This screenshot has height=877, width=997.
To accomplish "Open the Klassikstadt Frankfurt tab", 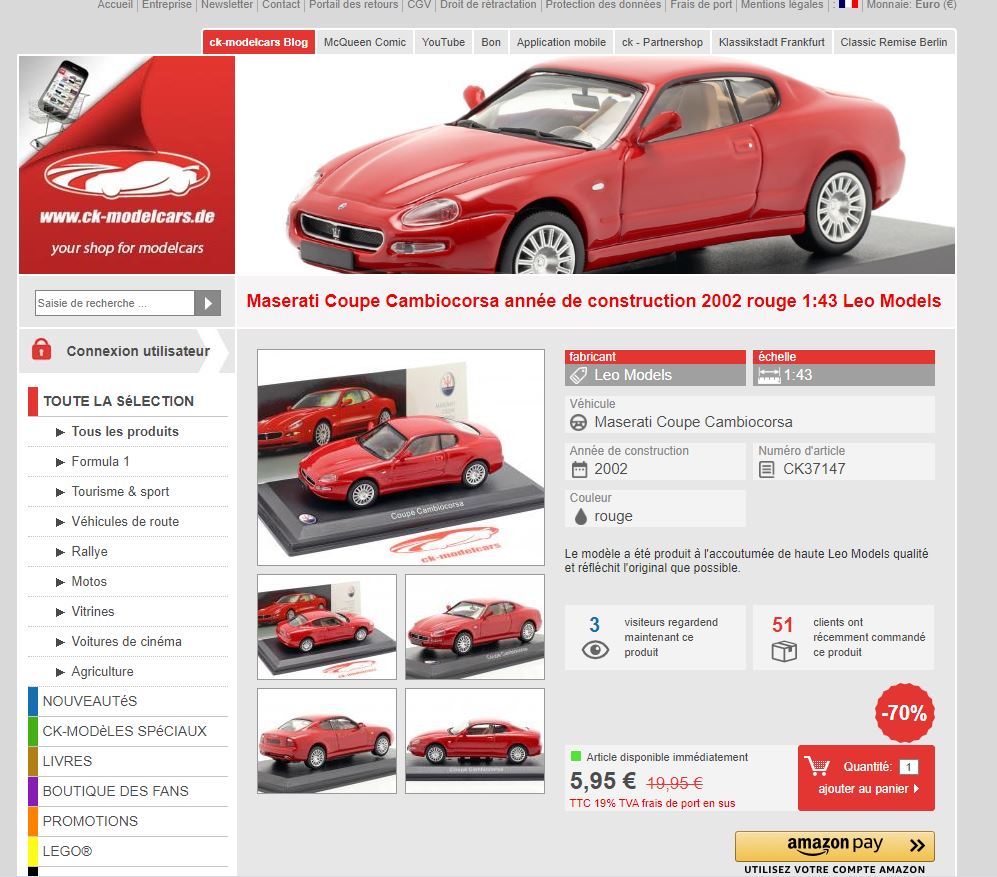I will point(771,42).
